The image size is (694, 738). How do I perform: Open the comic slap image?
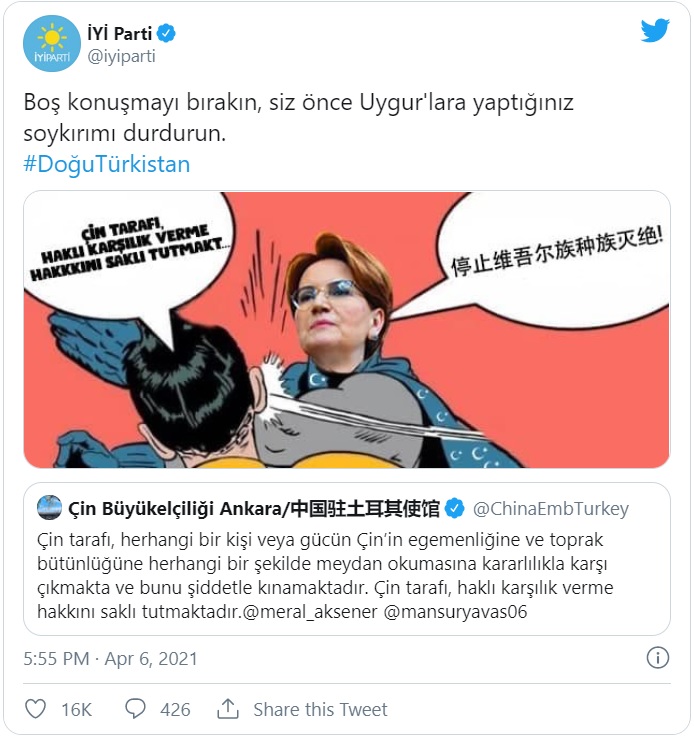pyautogui.click(x=347, y=329)
